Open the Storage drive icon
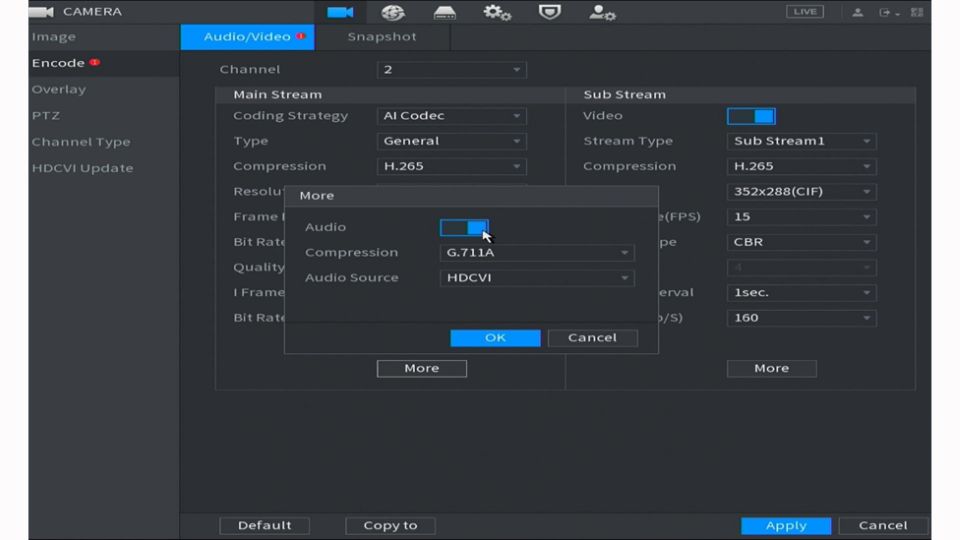Screen dimensions: 960x540 point(444,12)
